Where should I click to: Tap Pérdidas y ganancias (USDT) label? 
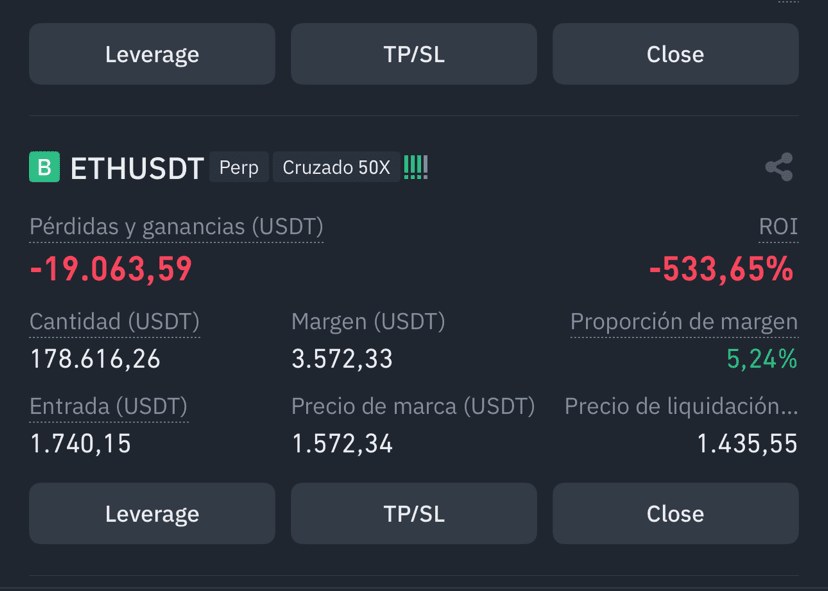pos(176,227)
